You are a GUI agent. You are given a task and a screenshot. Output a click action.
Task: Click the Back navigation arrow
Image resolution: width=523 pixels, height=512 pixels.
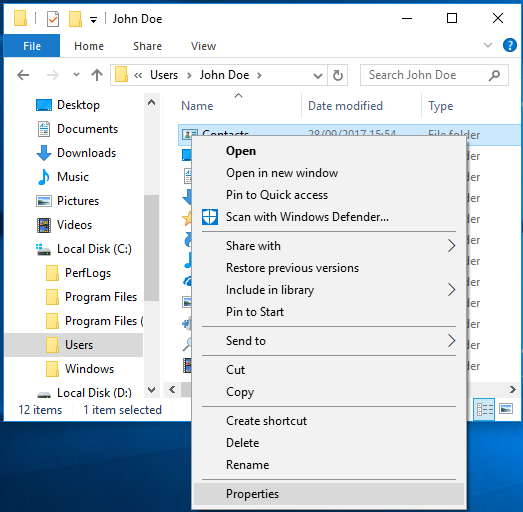(23, 75)
